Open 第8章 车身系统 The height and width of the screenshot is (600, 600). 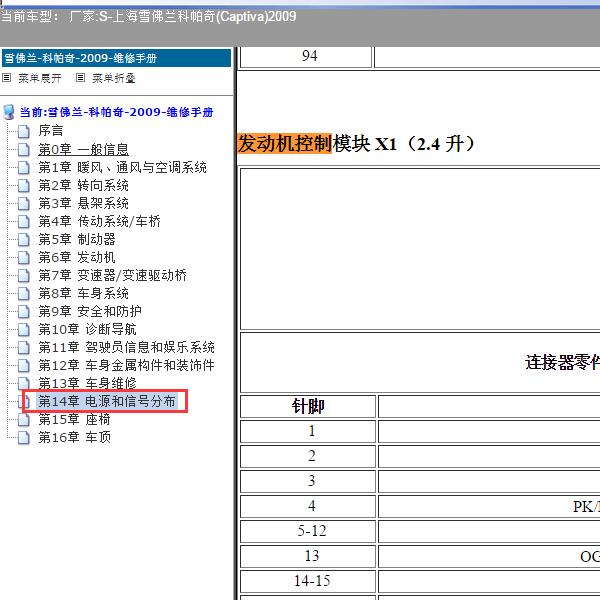(x=83, y=293)
